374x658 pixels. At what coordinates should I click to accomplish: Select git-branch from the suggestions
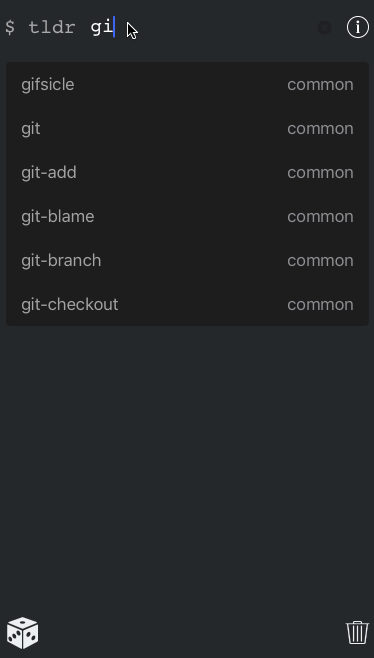(x=187, y=261)
